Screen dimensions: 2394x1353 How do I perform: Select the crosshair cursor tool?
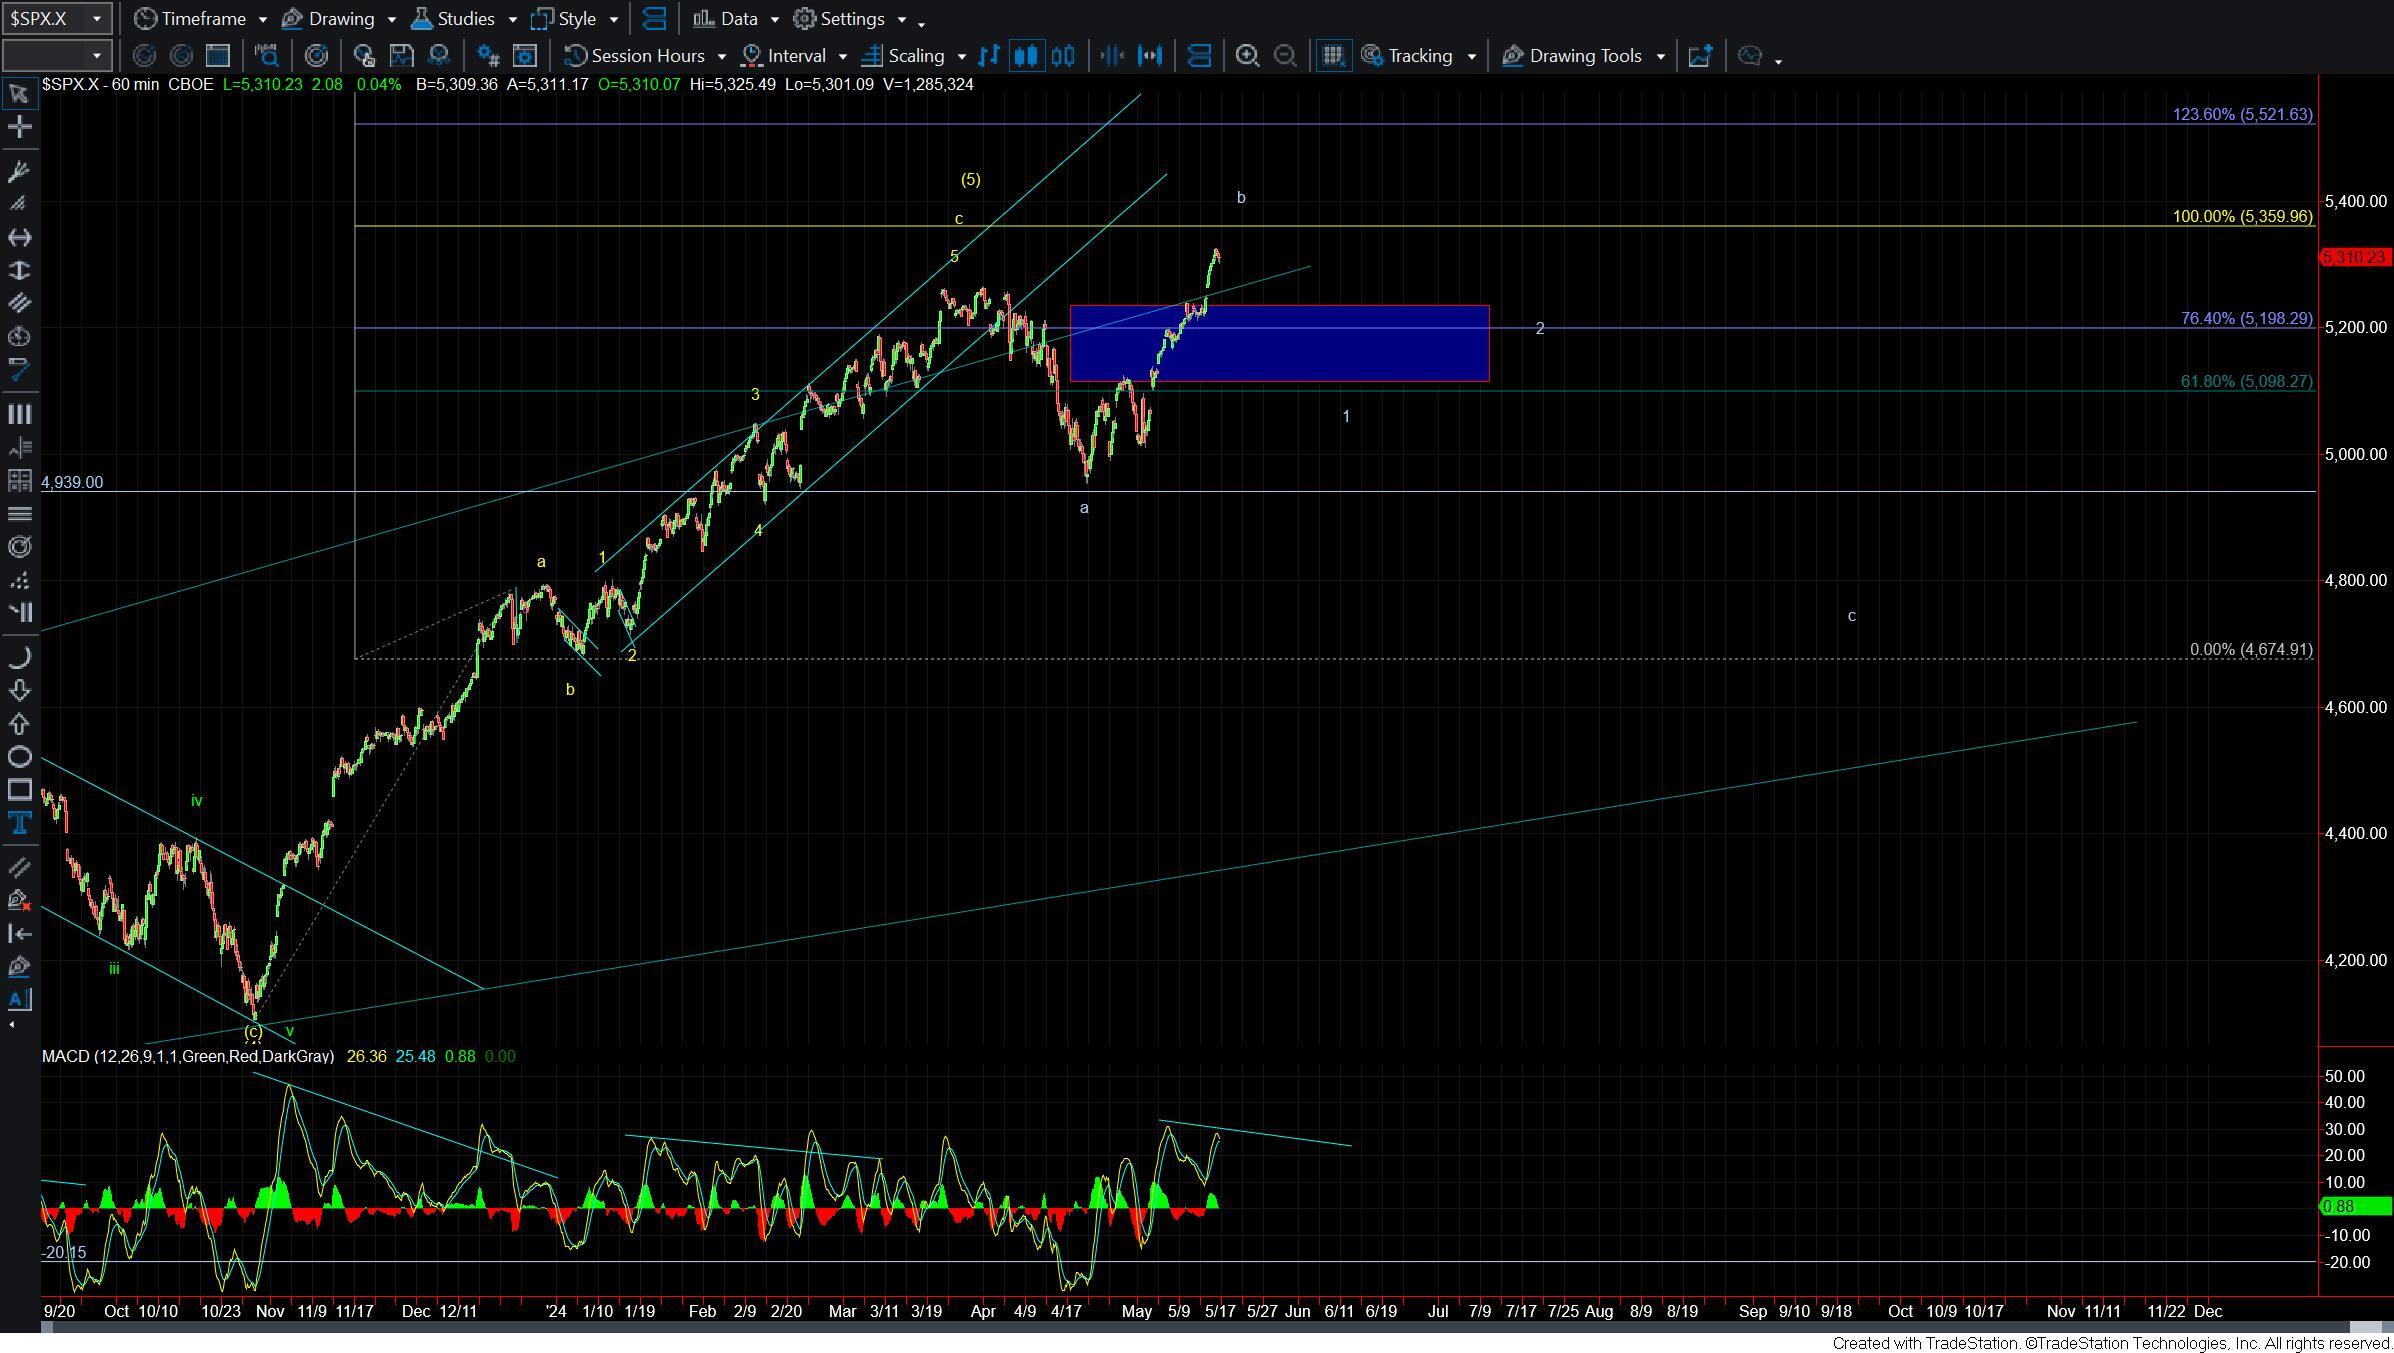click(19, 127)
